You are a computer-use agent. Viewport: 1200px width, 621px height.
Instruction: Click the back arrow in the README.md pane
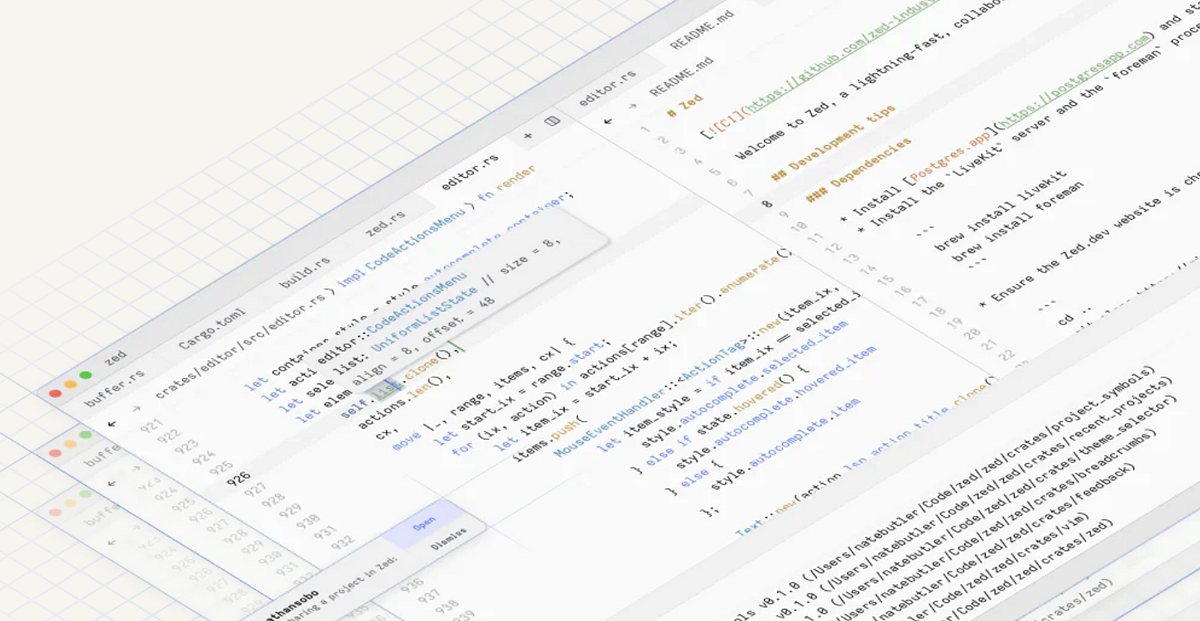click(608, 121)
